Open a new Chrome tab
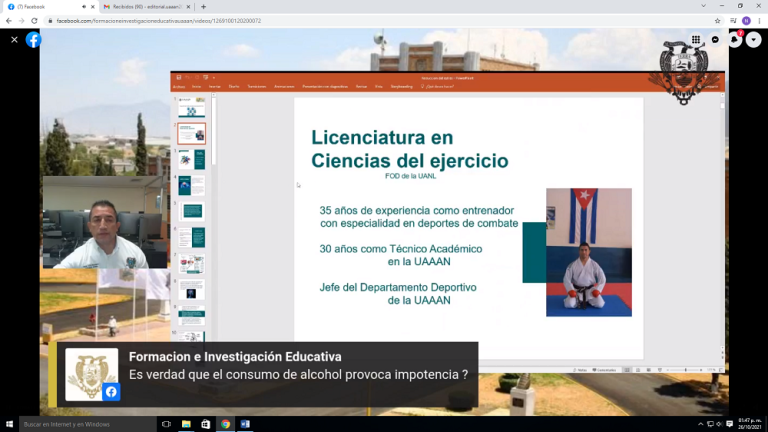768x432 pixels. pos(203,6)
